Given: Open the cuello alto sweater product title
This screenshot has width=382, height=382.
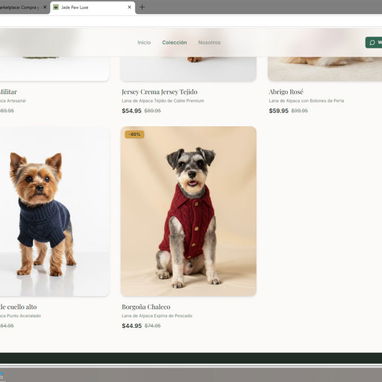Looking at the screenshot, I should tap(18, 307).
